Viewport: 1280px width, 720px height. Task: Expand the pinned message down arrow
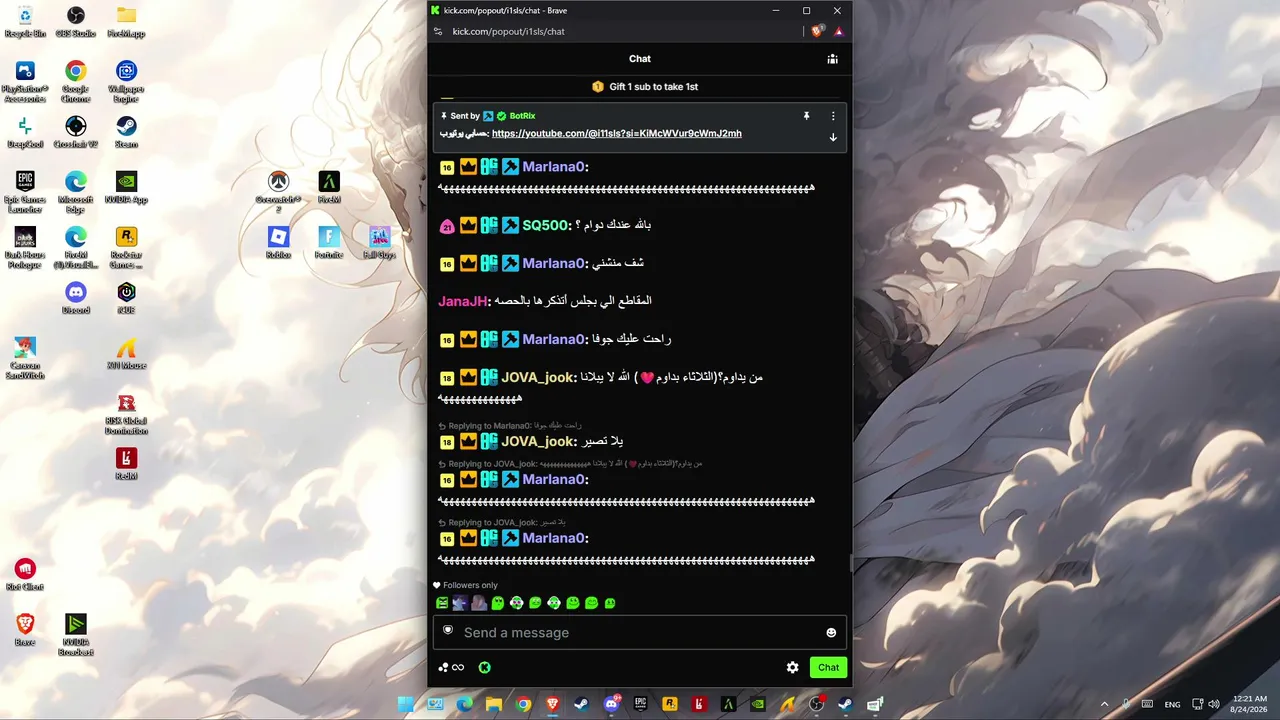pyautogui.click(x=833, y=138)
